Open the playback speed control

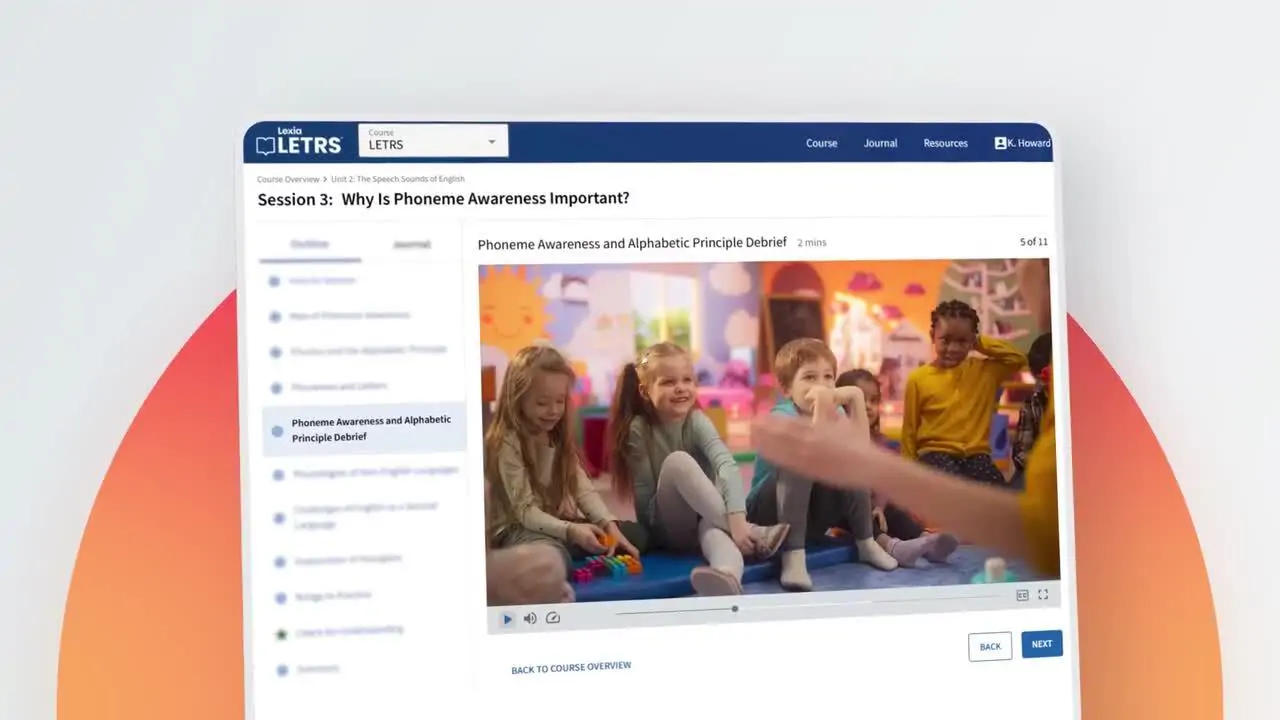(x=553, y=618)
